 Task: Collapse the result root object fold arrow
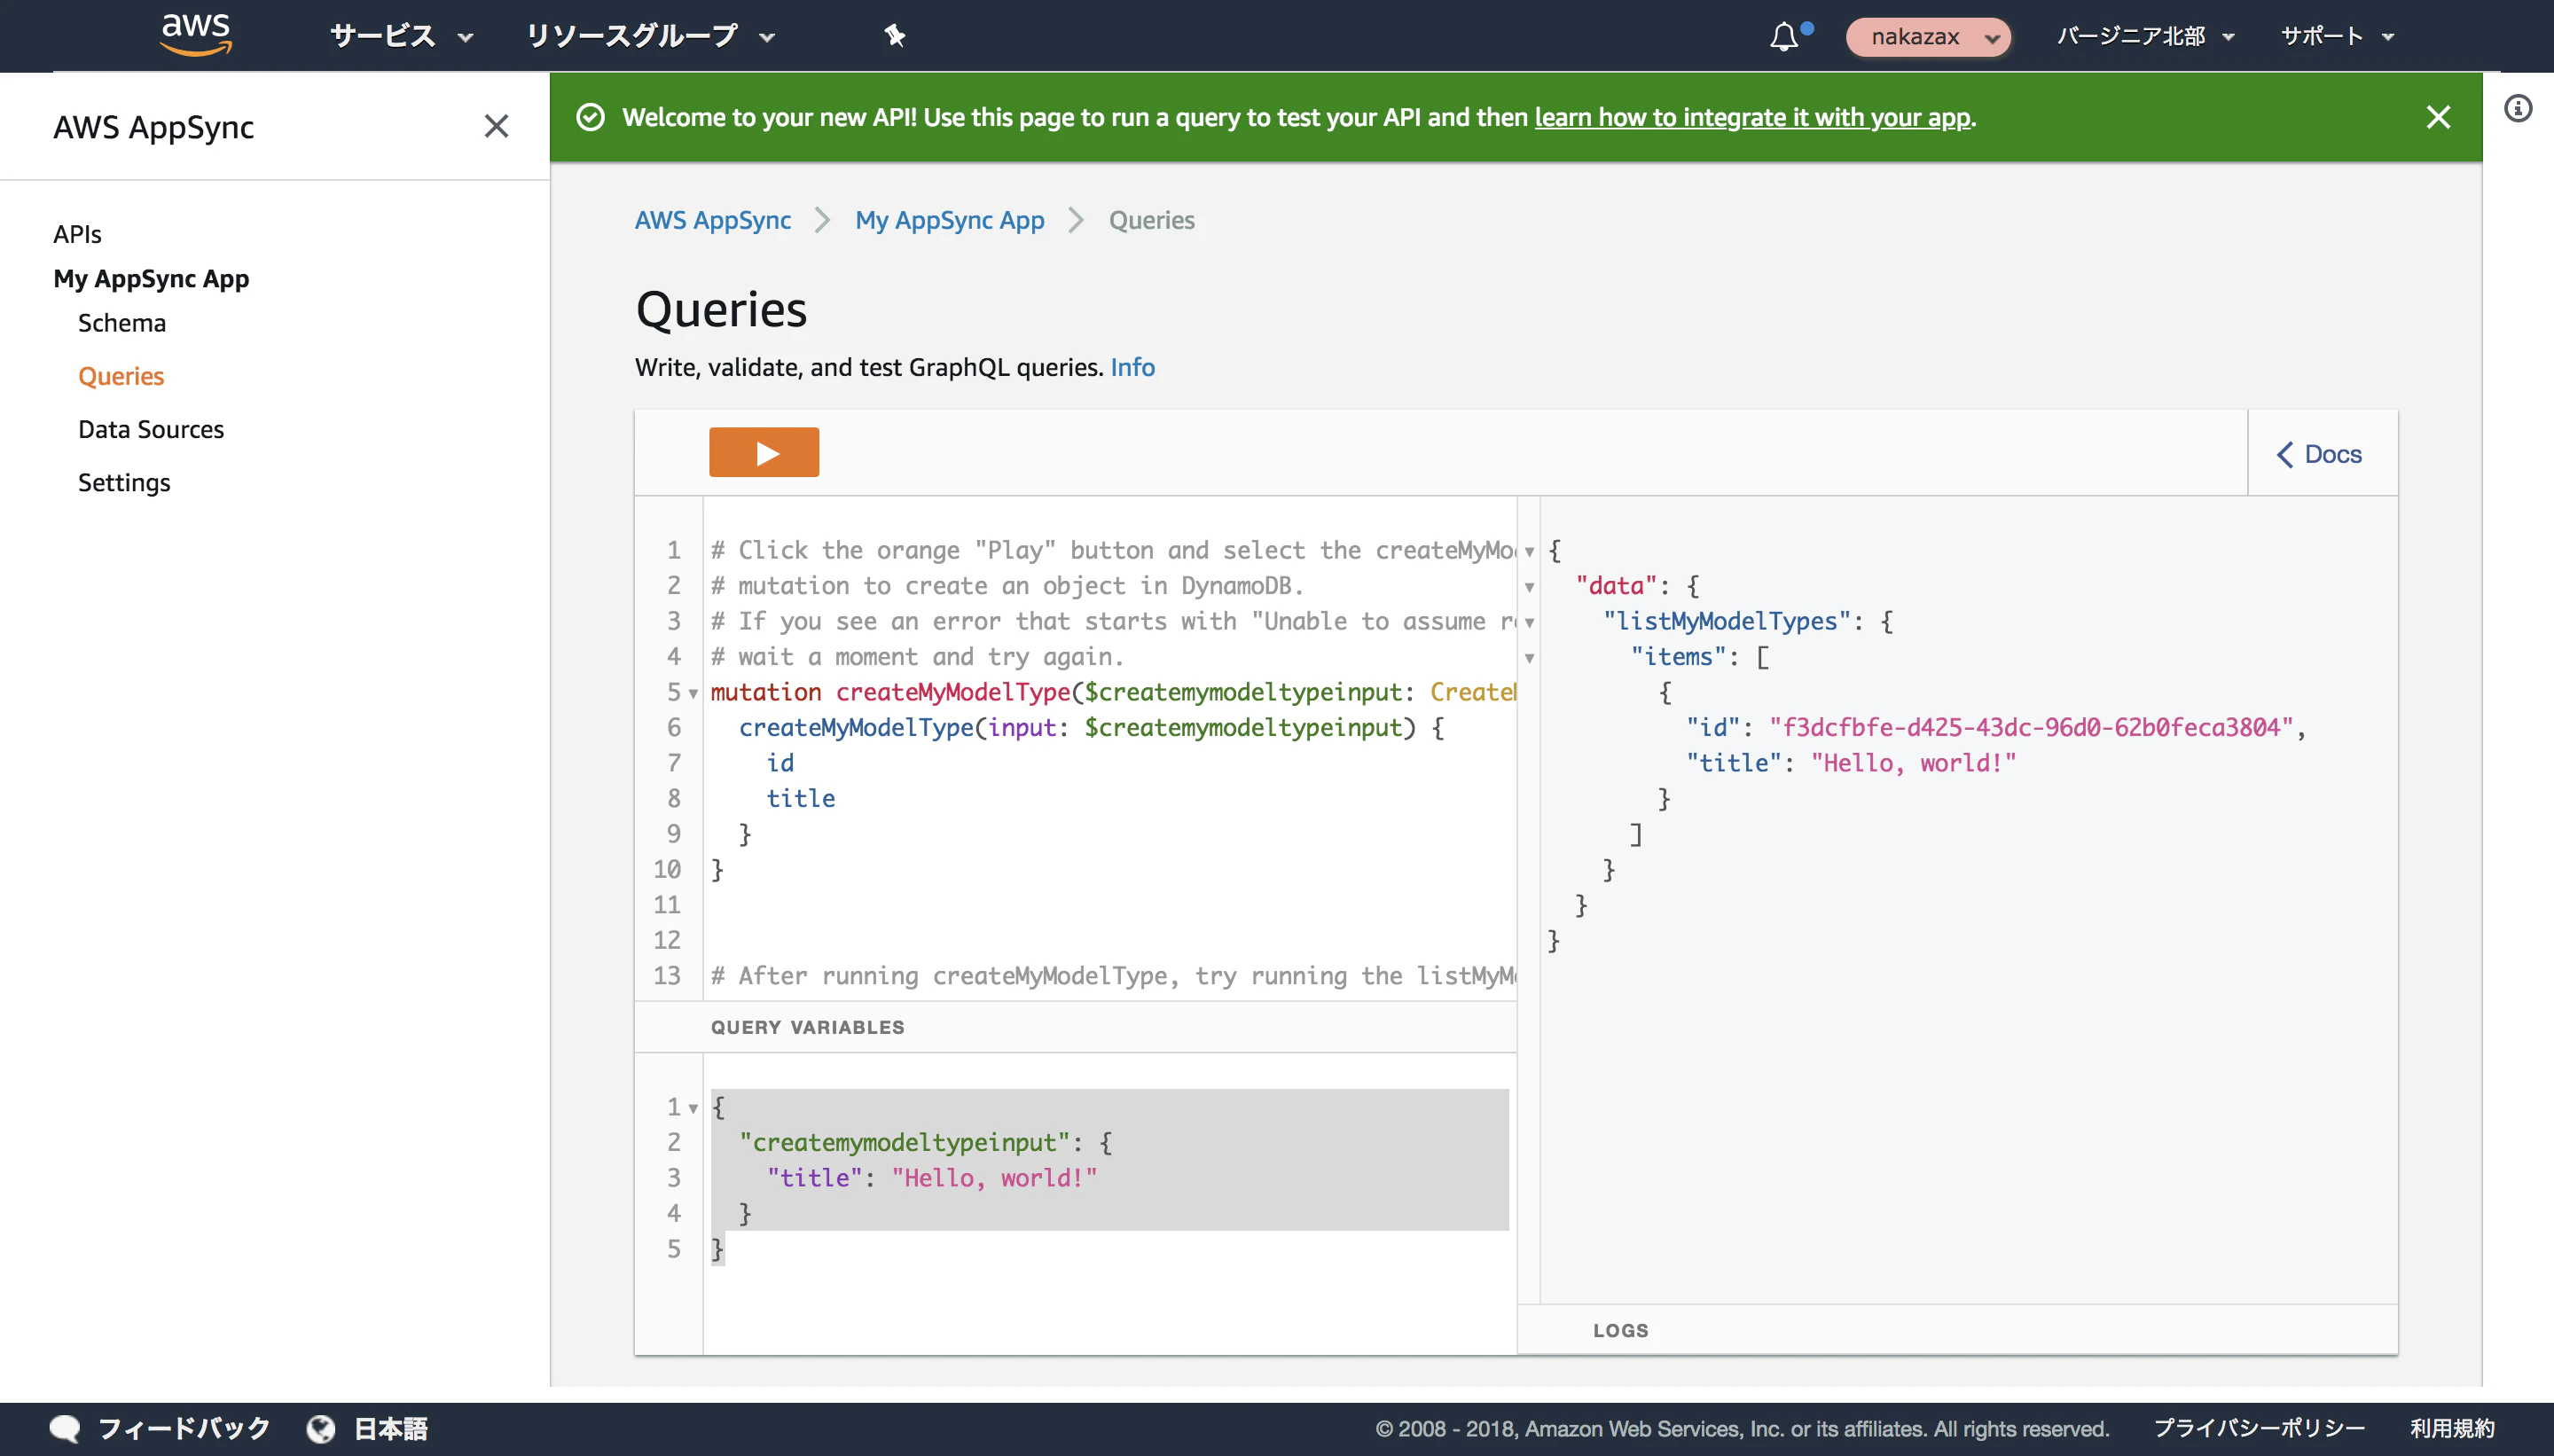pyautogui.click(x=1529, y=551)
